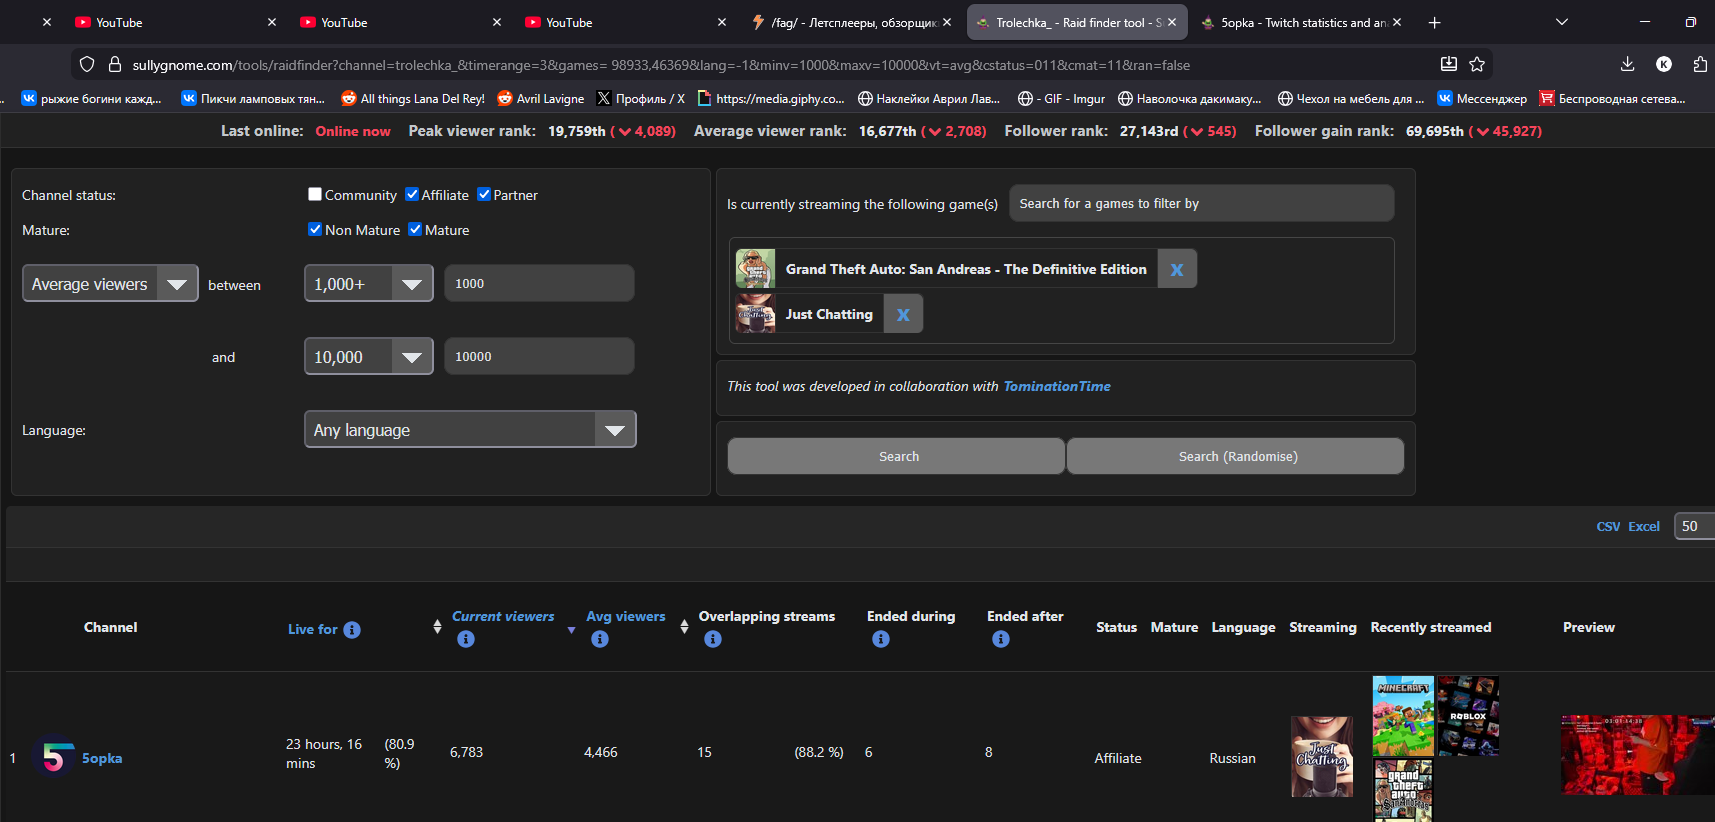Click the Current viewers info icon
This screenshot has height=822, width=1715.
pos(466,639)
